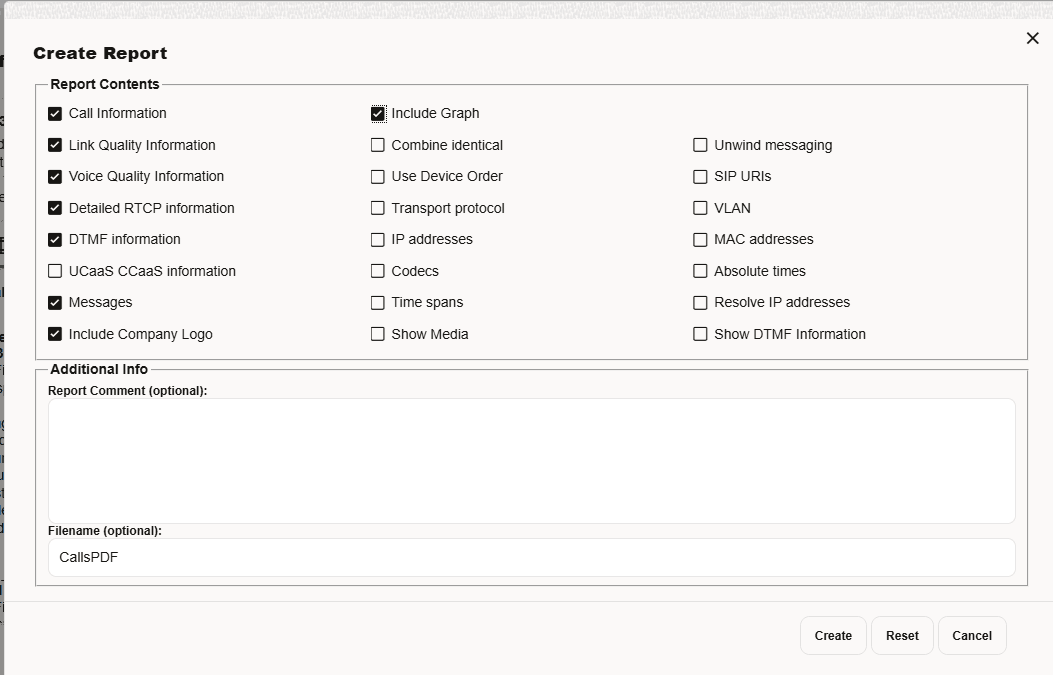
Task: Enable UCaaS CCaaS information
Action: (x=55, y=271)
